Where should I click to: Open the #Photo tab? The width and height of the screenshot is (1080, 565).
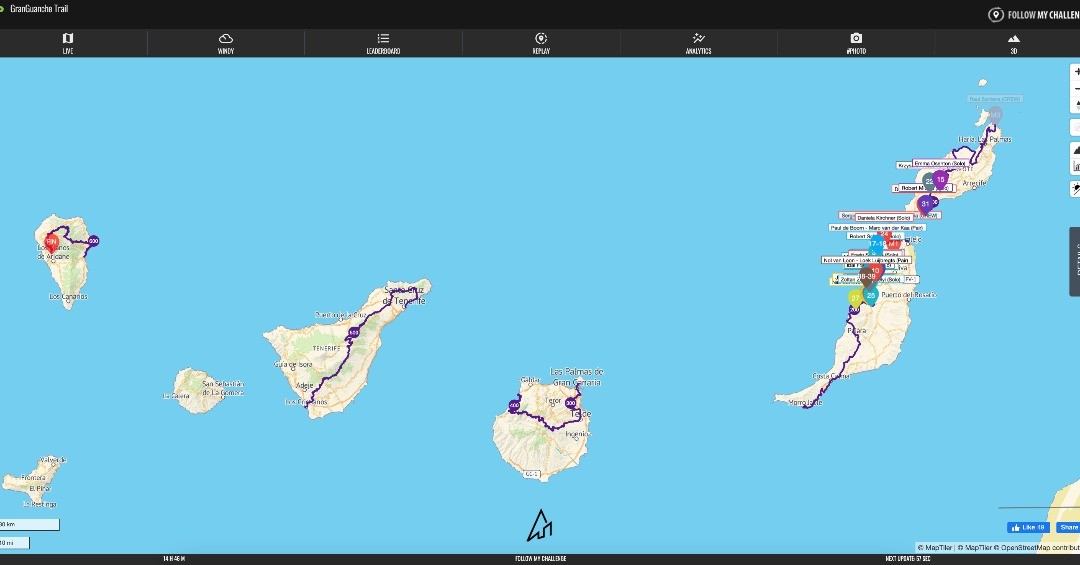pos(855,43)
